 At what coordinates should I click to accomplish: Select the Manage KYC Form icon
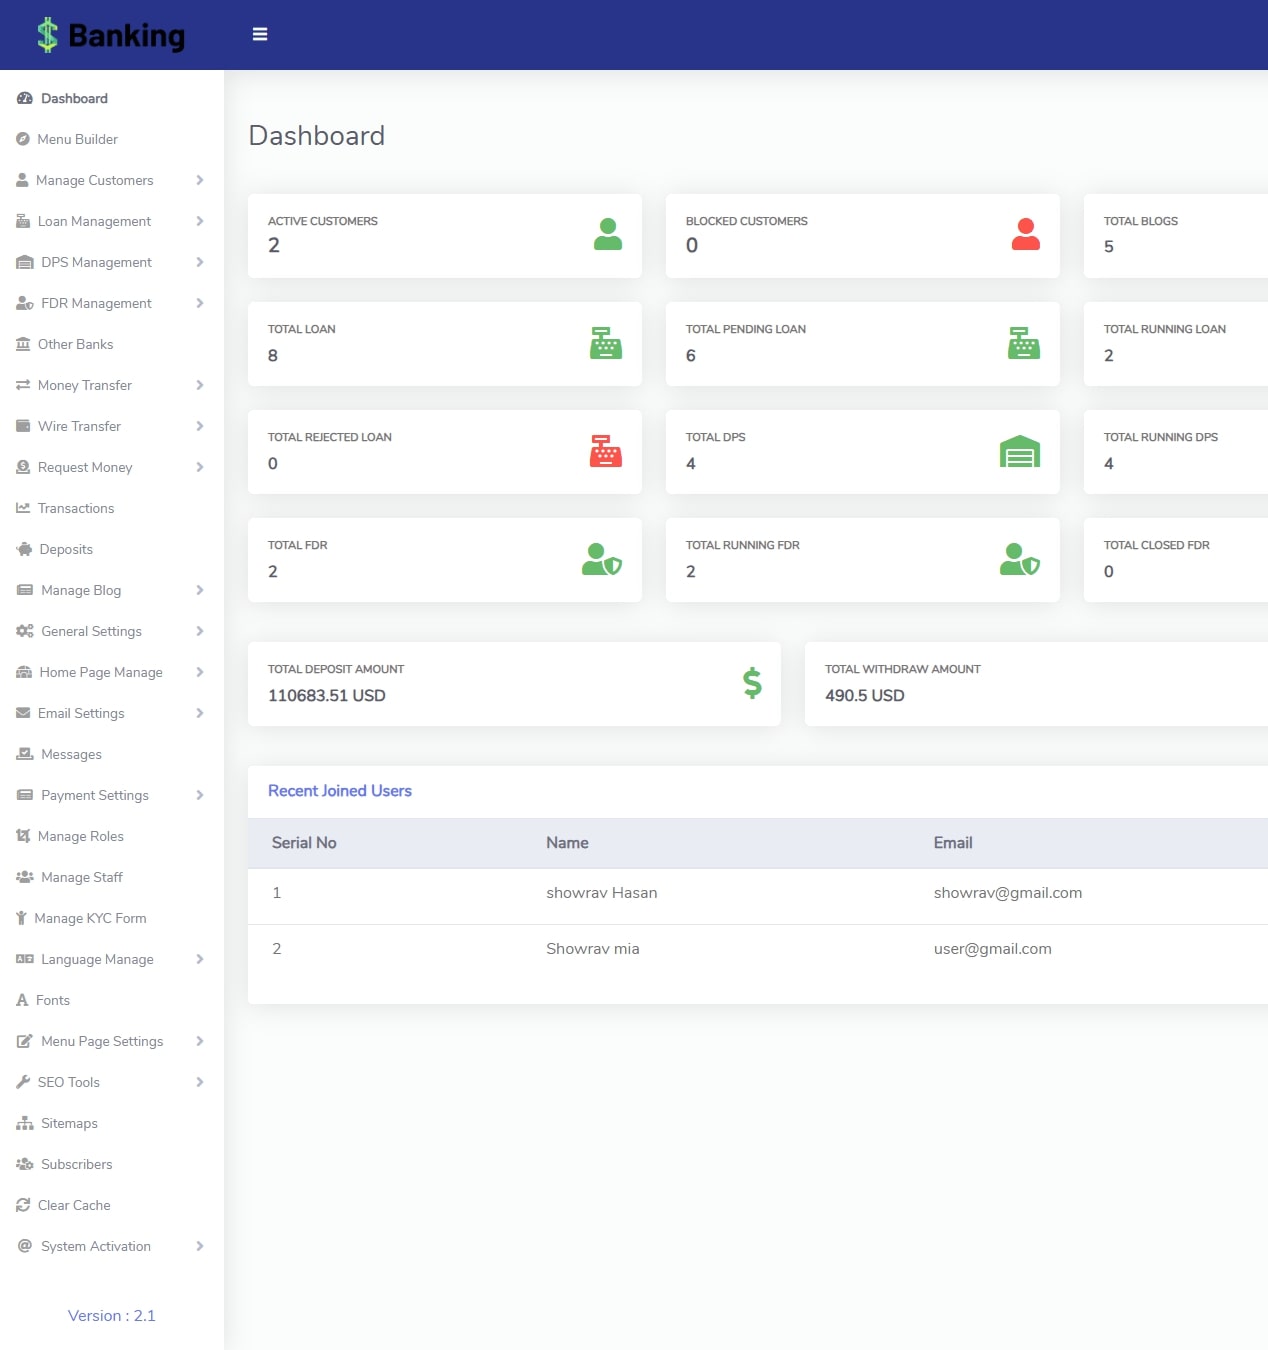(x=22, y=918)
